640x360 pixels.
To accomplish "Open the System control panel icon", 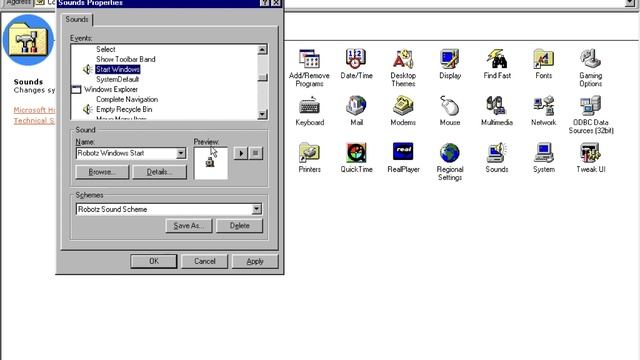I will tap(543, 153).
